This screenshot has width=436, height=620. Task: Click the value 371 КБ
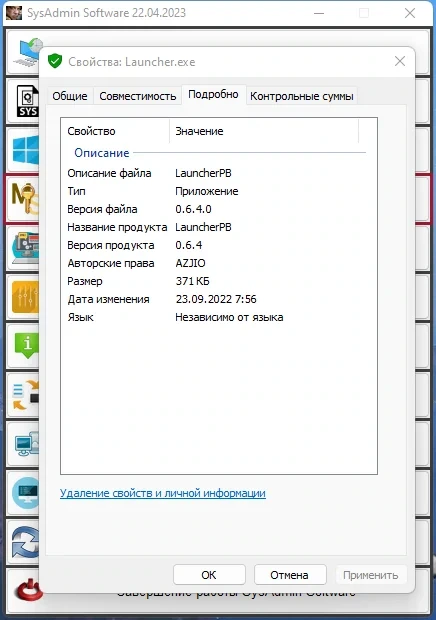(193, 281)
